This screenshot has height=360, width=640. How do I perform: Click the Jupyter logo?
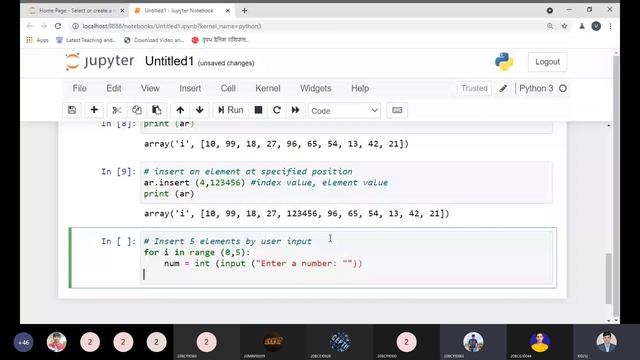point(100,61)
